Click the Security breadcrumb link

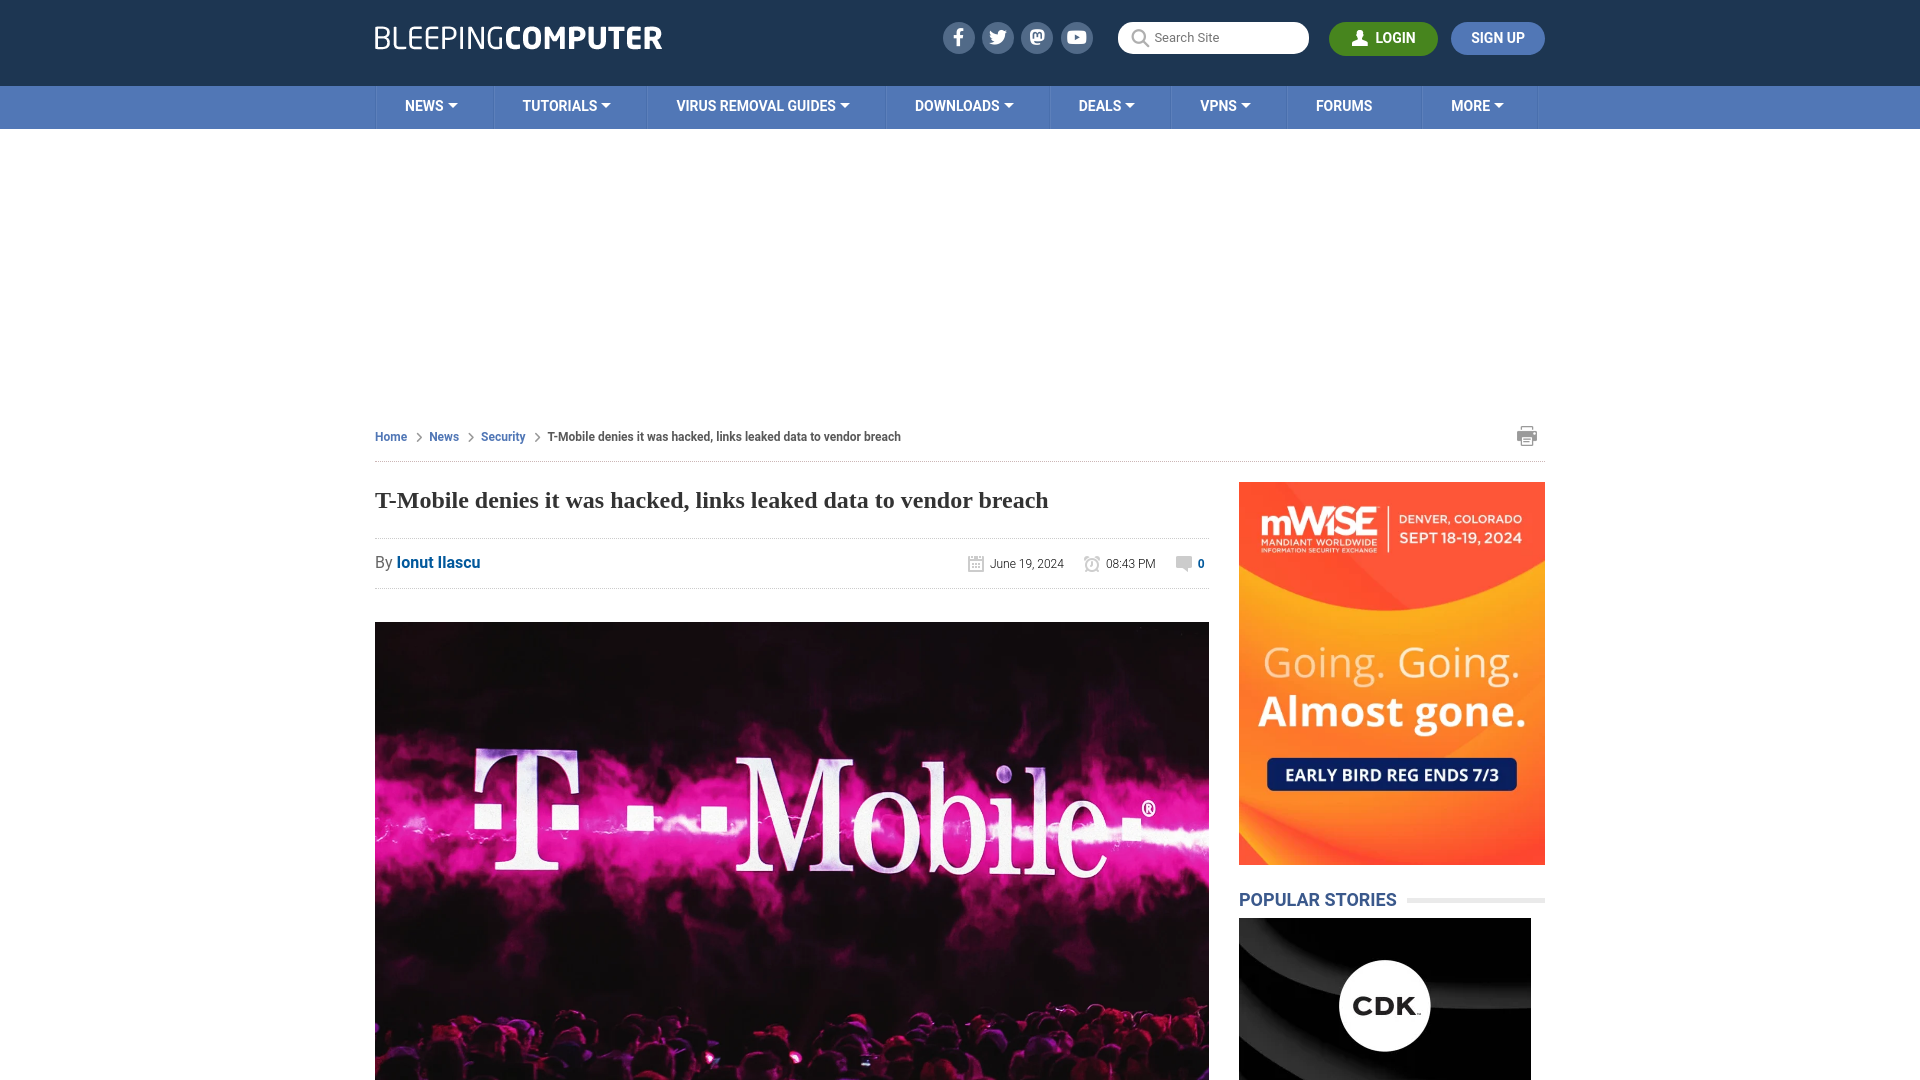pyautogui.click(x=502, y=436)
